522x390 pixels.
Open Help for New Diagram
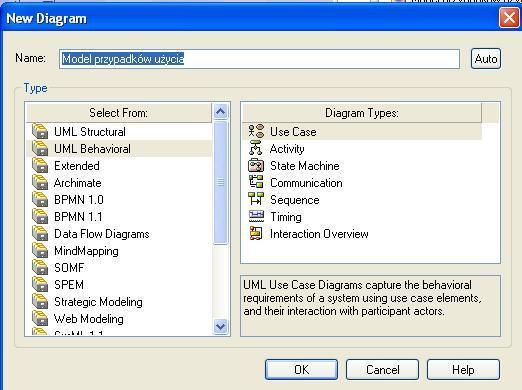(463, 369)
